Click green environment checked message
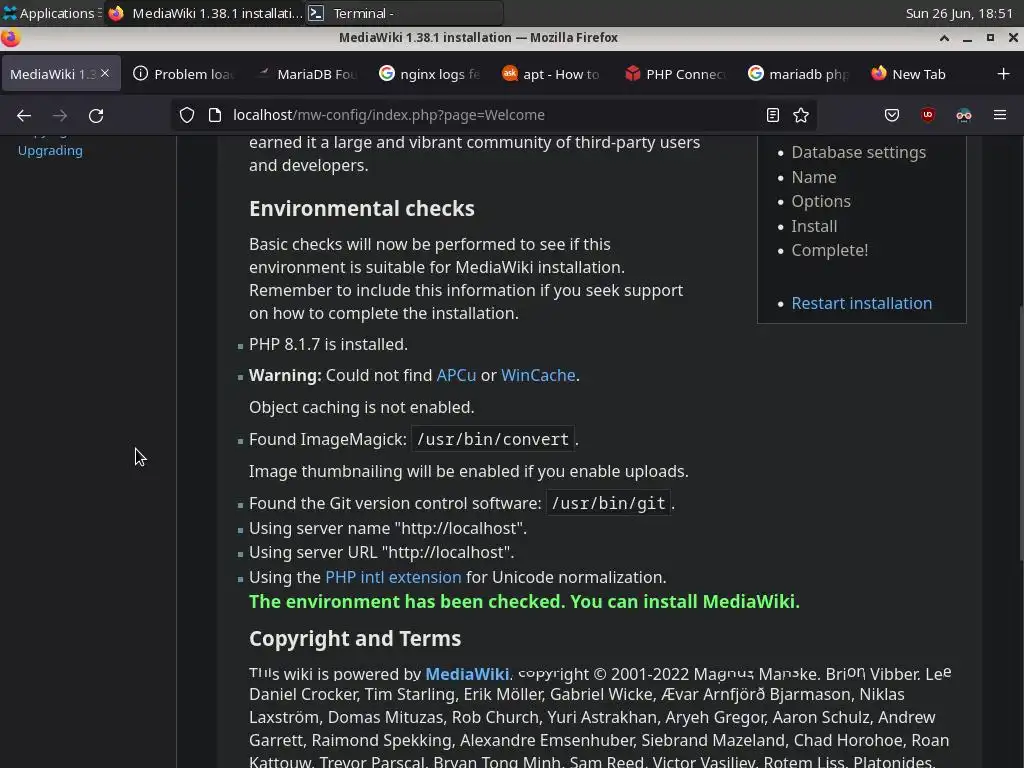 coord(524,601)
